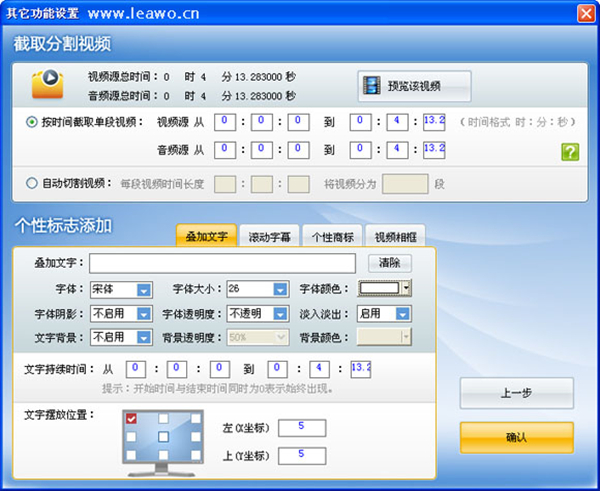Click the audio source start minute field

click(x=261, y=150)
